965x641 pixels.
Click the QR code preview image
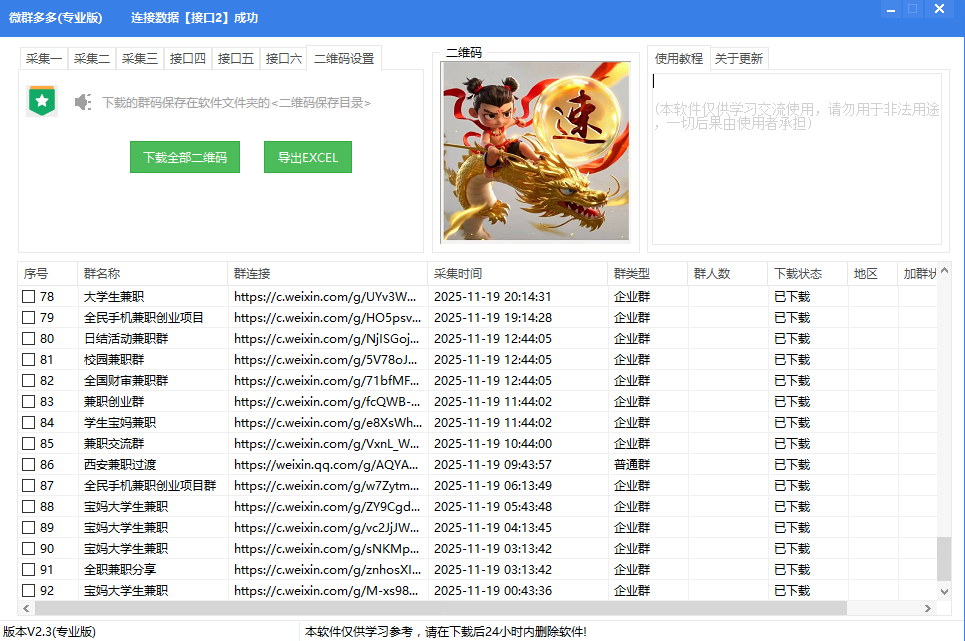(x=538, y=154)
